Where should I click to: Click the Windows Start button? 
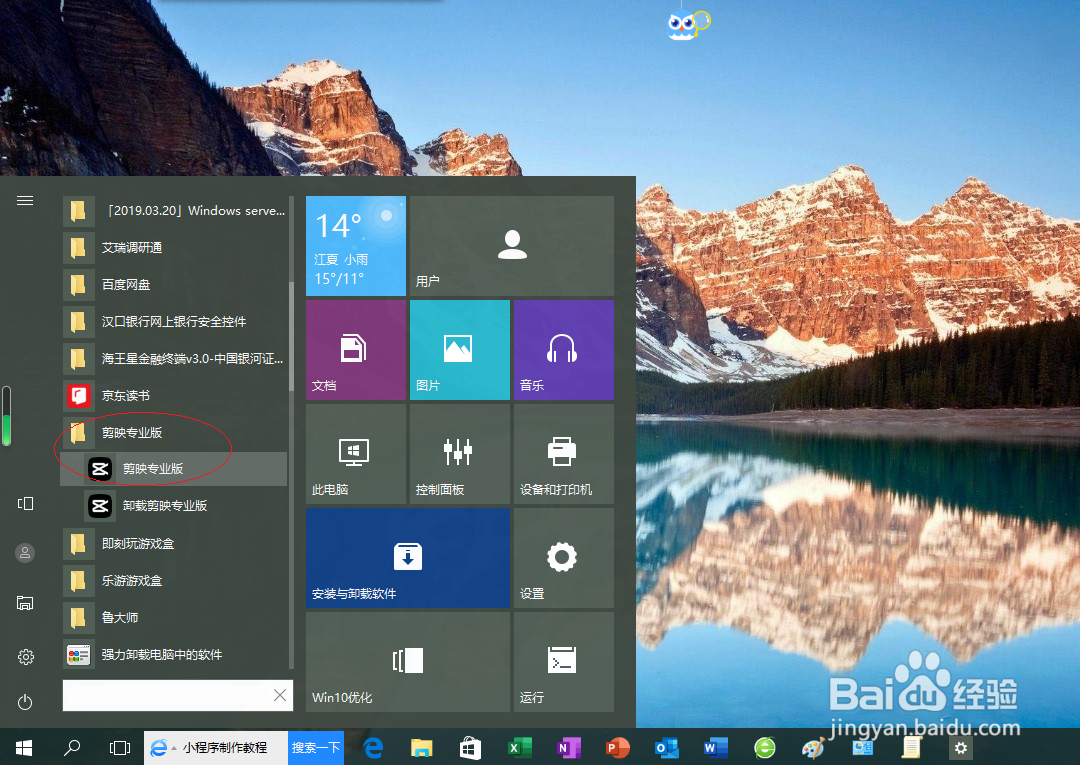[23, 748]
